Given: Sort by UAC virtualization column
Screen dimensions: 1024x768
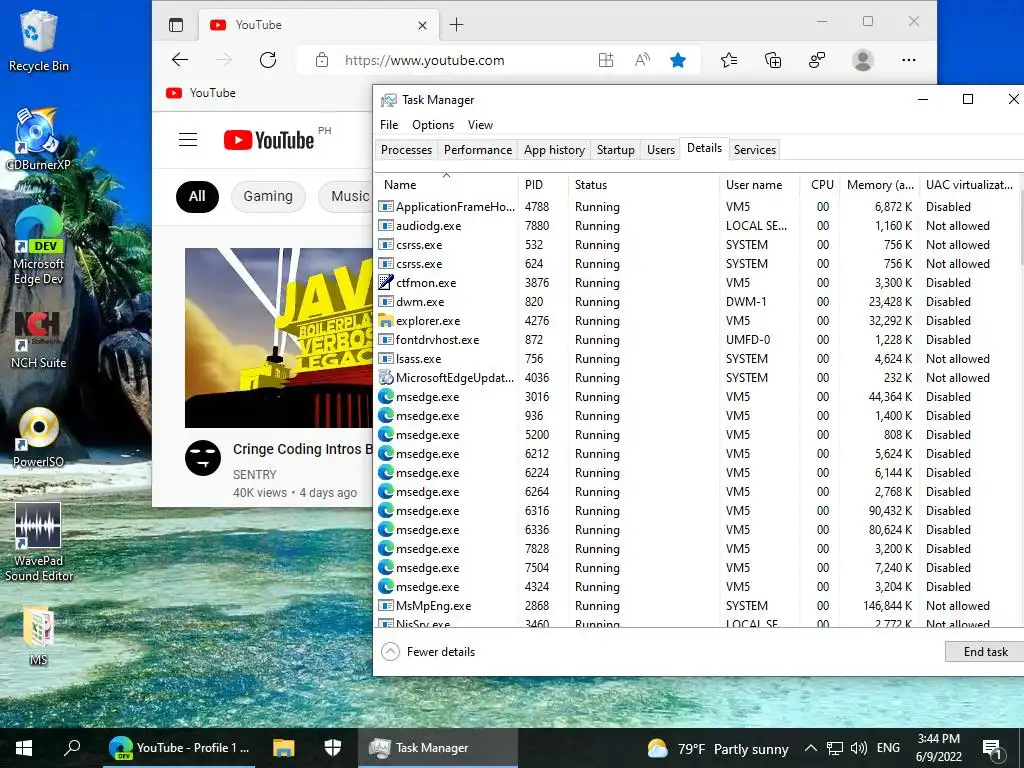Looking at the screenshot, I should click(x=969, y=185).
